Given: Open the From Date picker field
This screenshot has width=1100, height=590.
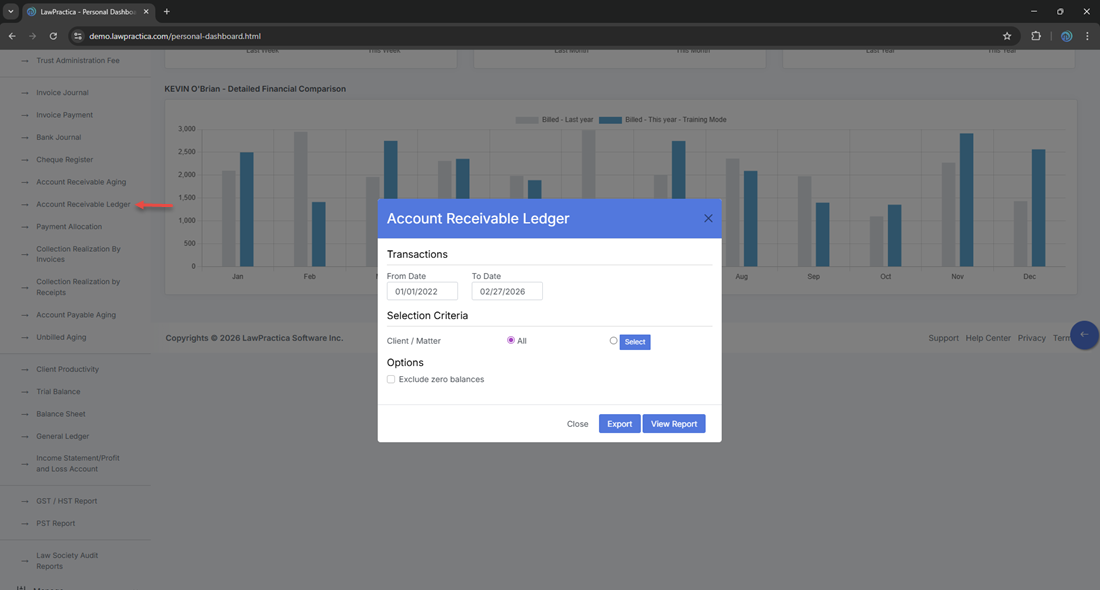Looking at the screenshot, I should coord(422,291).
